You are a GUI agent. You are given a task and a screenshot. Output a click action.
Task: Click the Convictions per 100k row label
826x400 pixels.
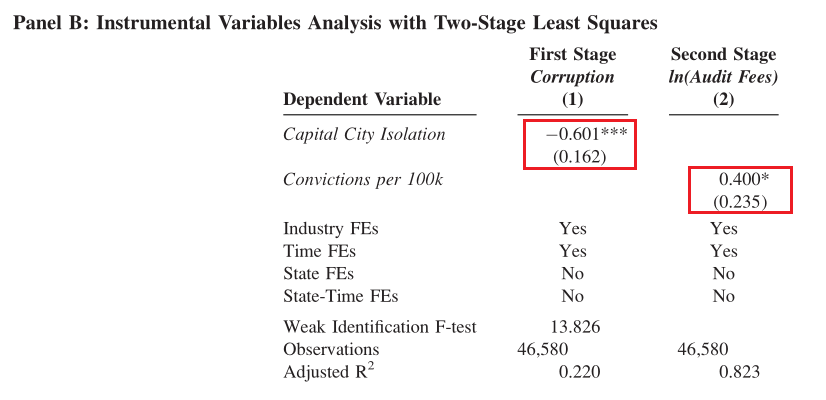coord(363,180)
